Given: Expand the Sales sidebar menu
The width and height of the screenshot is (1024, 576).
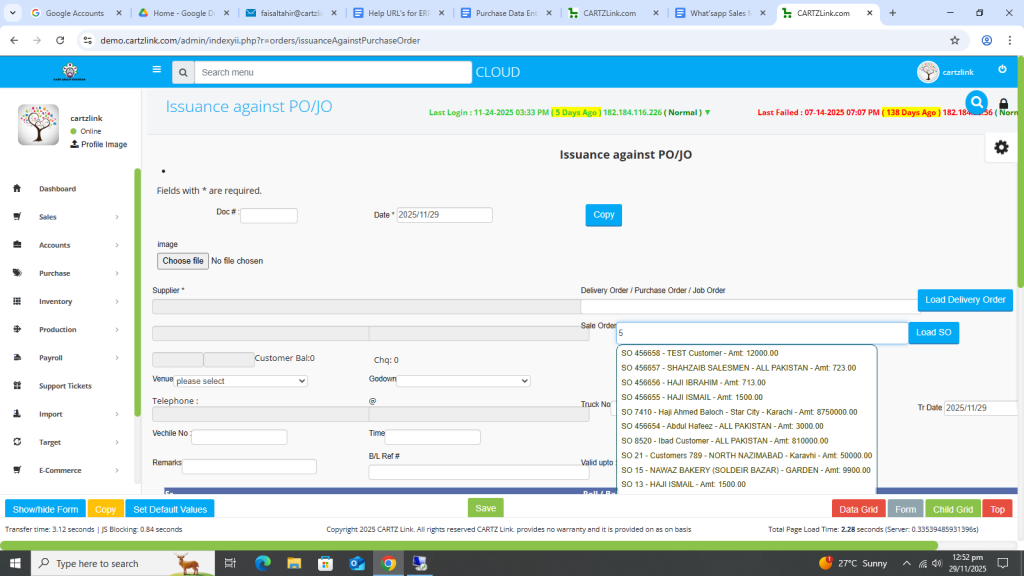Looking at the screenshot, I should tap(48, 217).
